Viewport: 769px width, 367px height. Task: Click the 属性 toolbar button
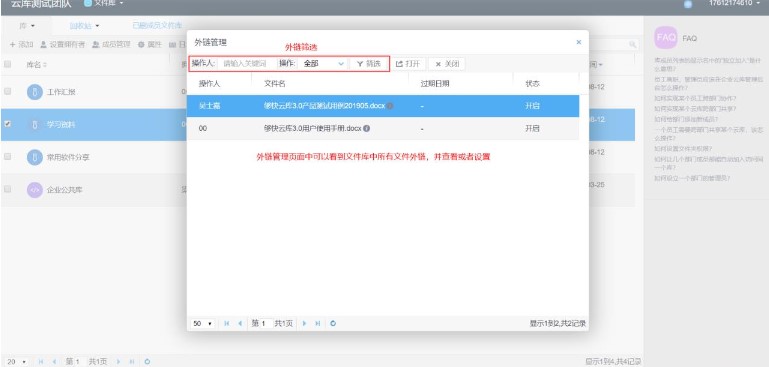150,45
